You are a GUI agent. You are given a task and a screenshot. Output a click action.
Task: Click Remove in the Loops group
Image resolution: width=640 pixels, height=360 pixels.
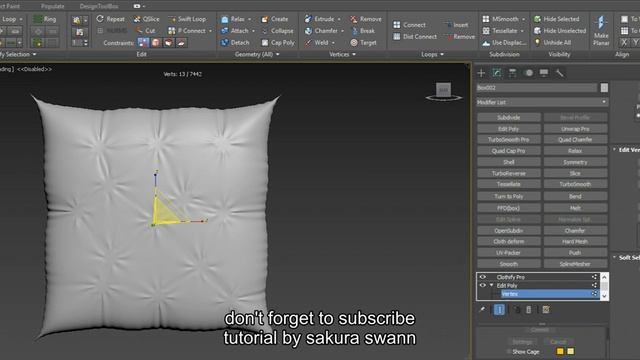(461, 36)
